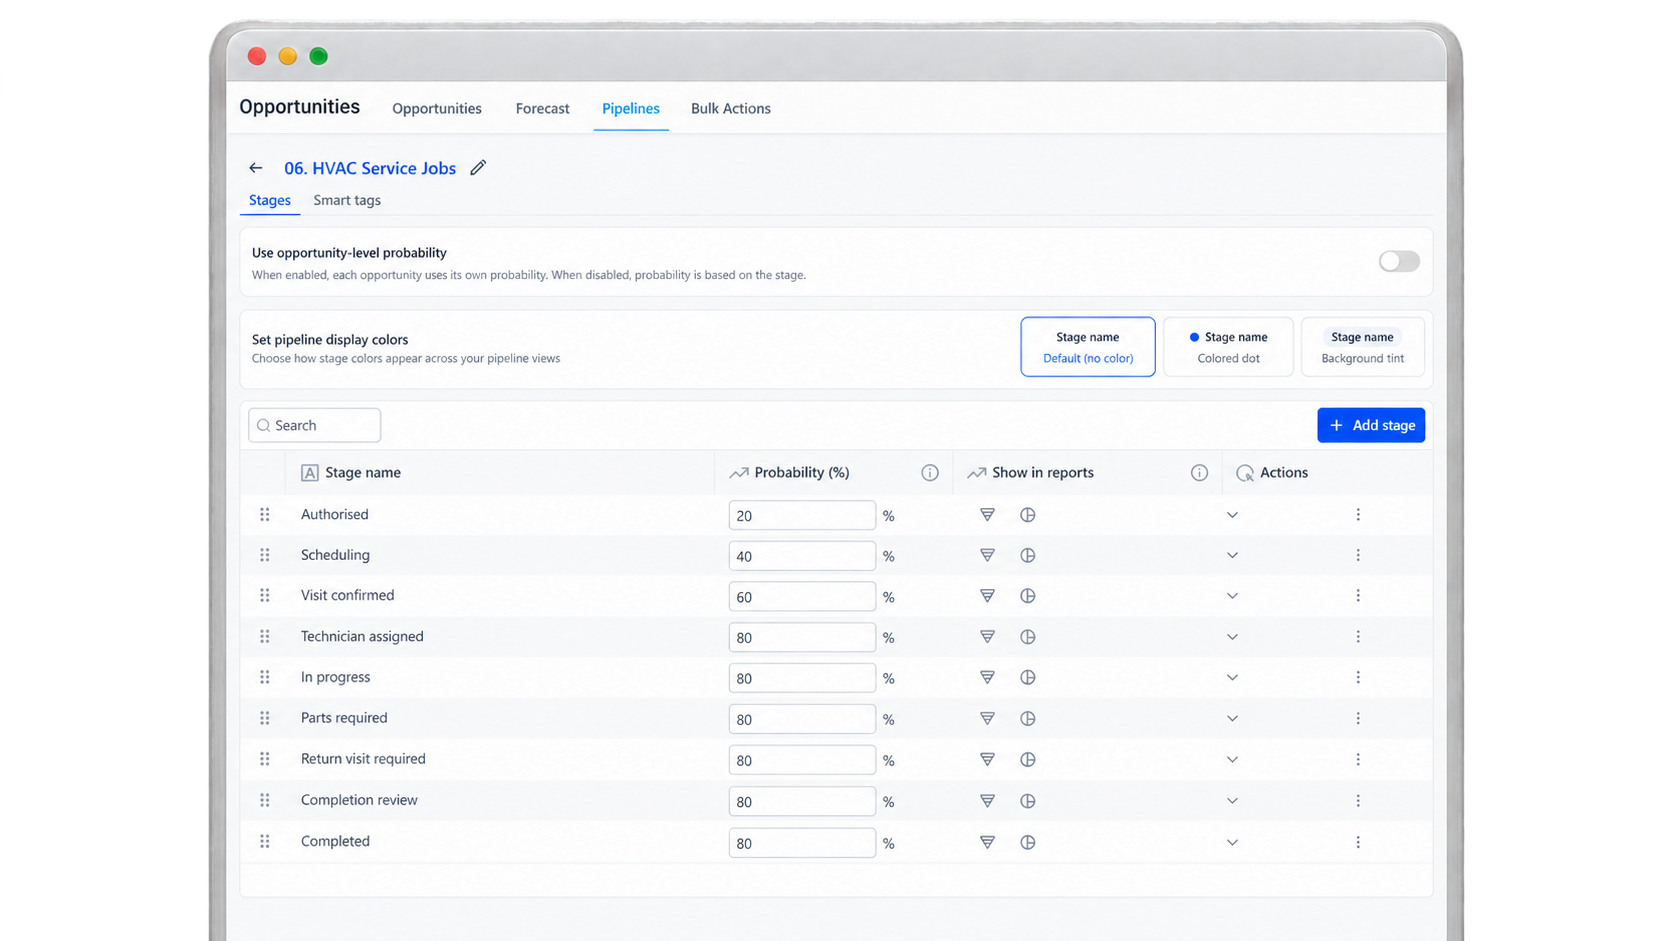Click the stage Search field
Viewport: 1671px width, 941px height.
click(x=314, y=425)
